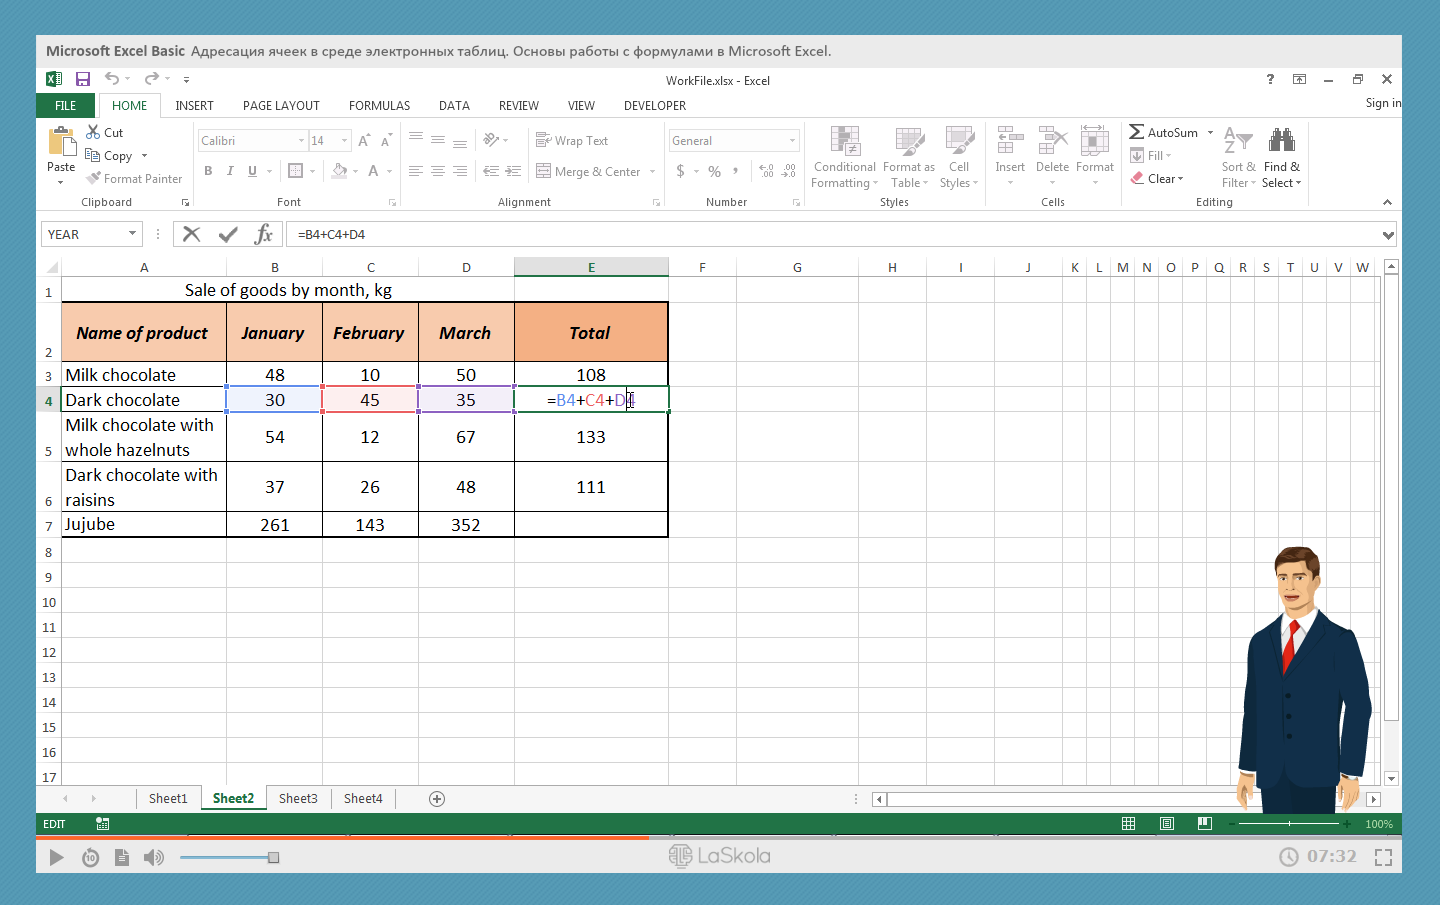Click the Merge & Center button
This screenshot has height=905, width=1440.
(588, 171)
